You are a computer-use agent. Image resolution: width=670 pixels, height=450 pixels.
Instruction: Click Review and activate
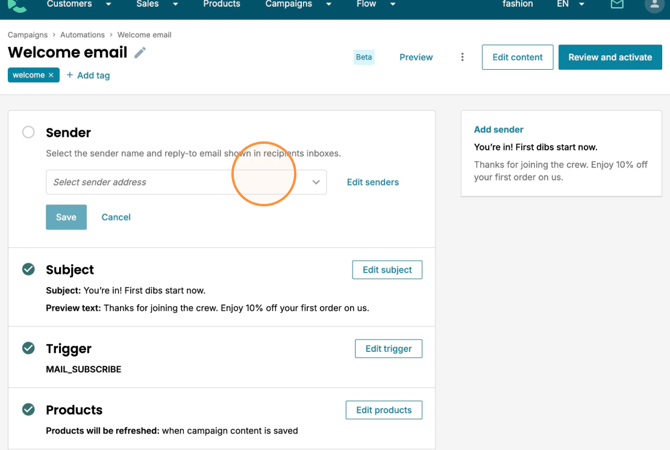tap(610, 57)
